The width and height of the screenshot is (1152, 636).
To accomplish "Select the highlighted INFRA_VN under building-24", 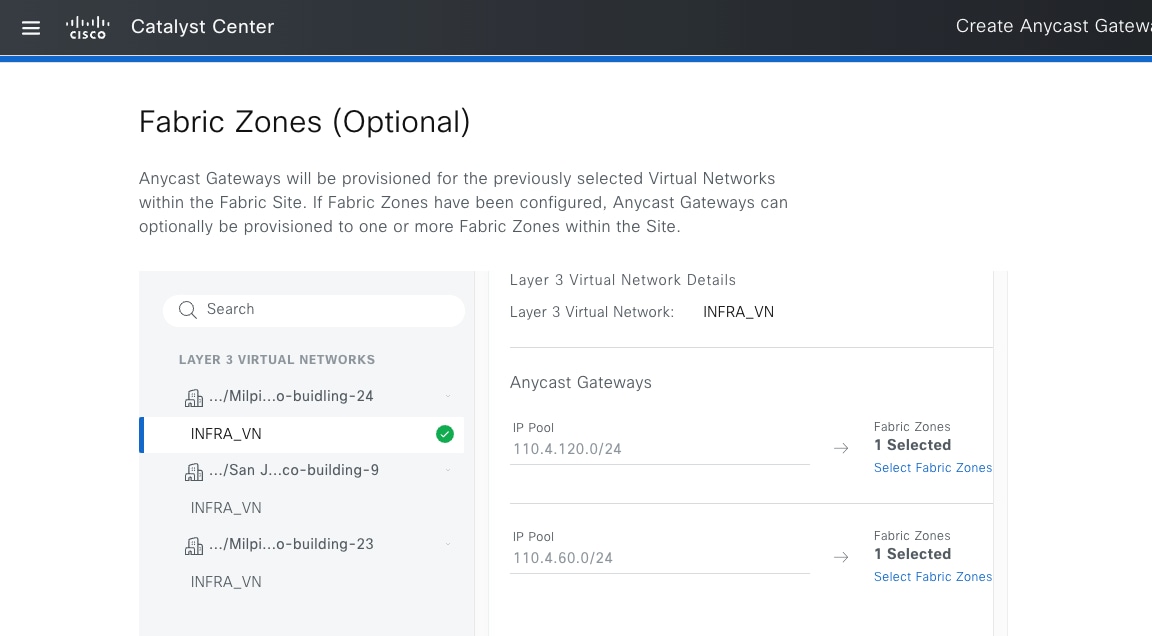I will point(226,434).
